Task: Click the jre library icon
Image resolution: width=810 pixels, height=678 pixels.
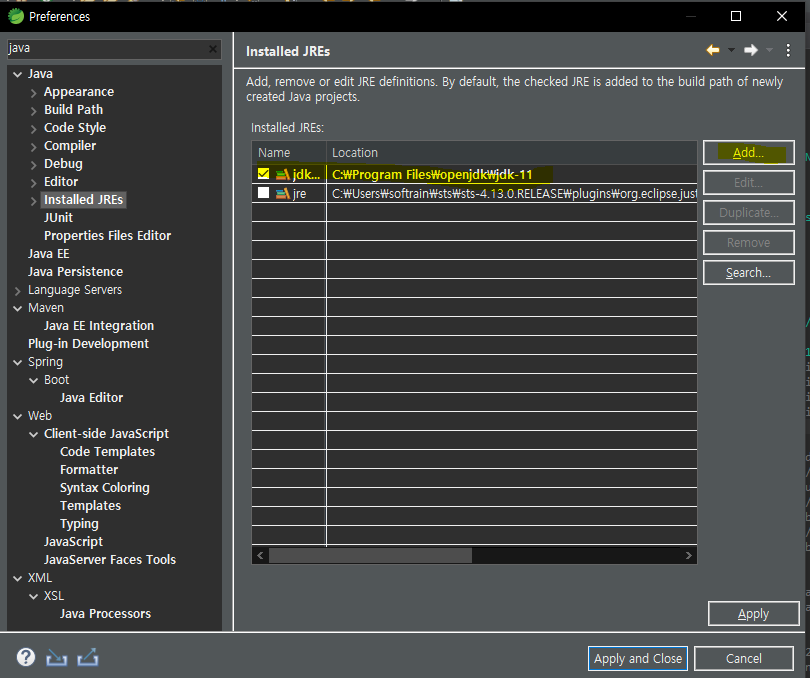Action: pyautogui.click(x=283, y=194)
